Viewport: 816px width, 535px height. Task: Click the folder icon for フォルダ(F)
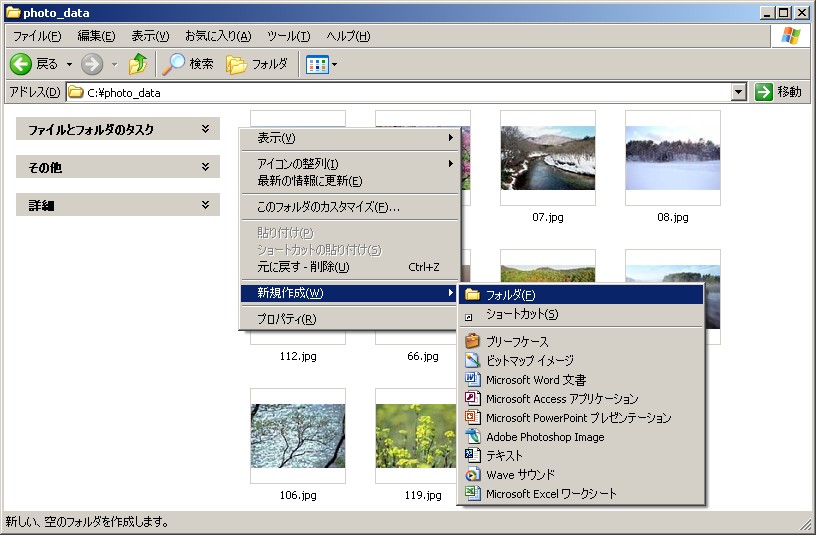[472, 295]
